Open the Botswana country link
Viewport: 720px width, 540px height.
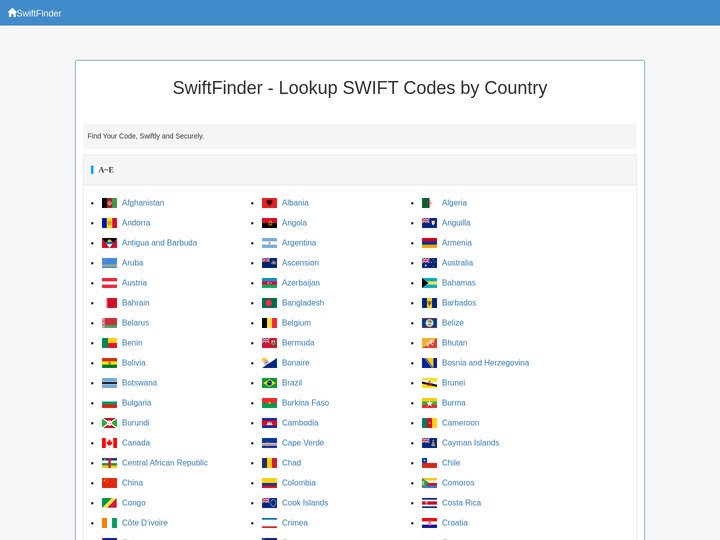[x=140, y=383]
